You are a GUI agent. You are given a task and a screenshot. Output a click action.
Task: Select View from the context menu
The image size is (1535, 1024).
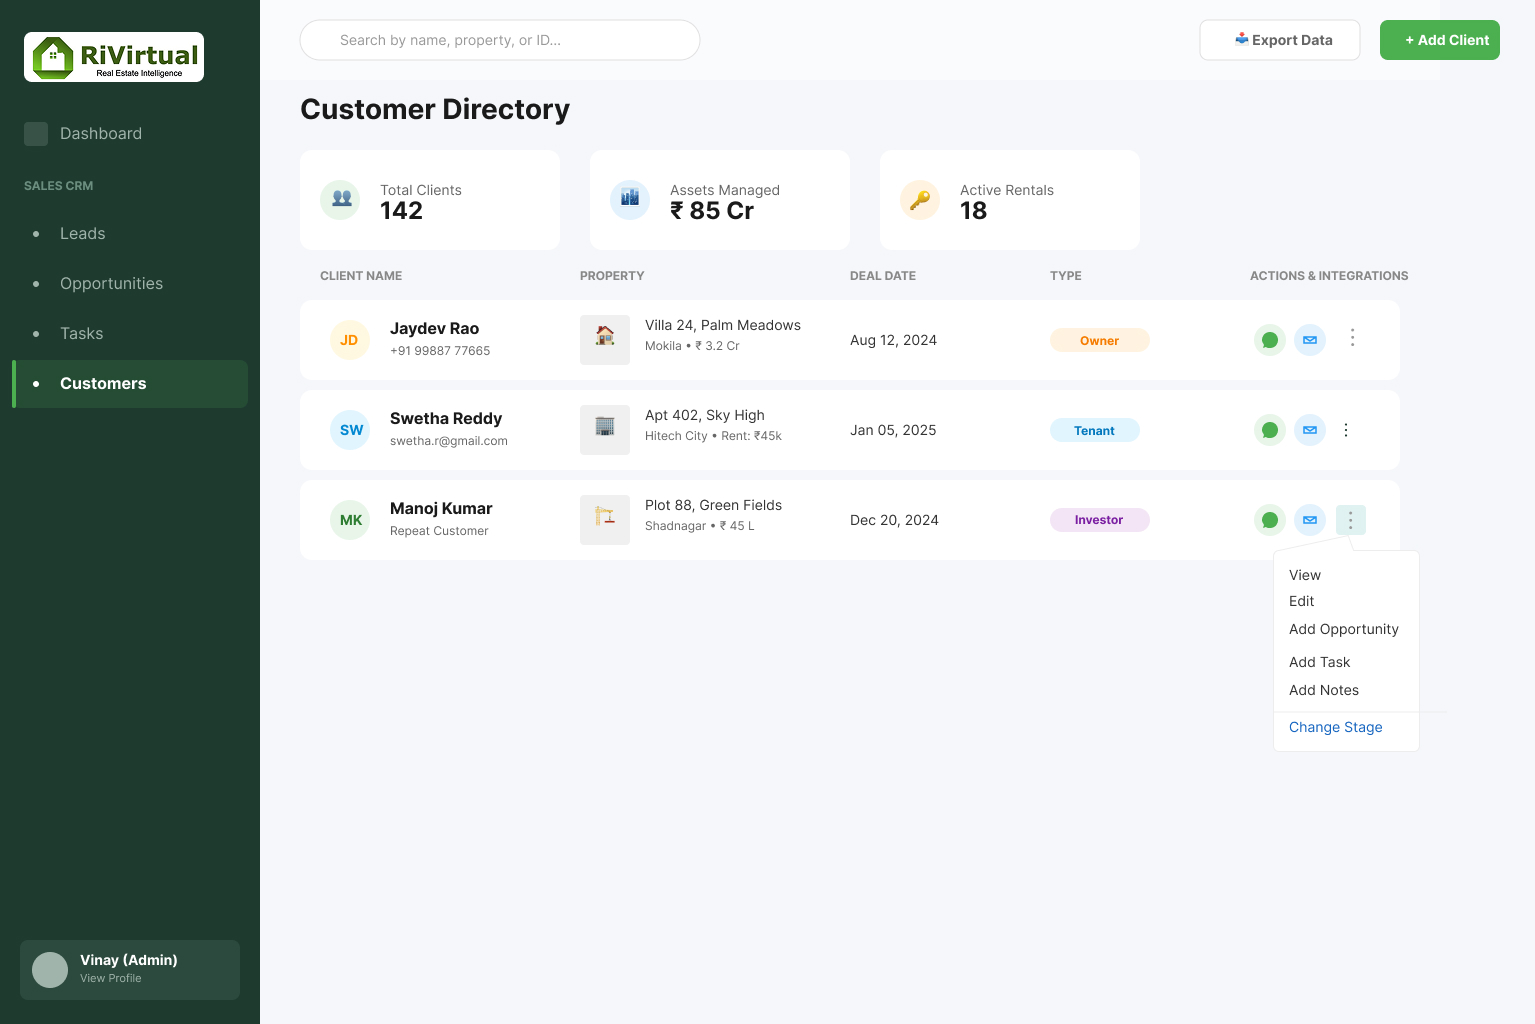point(1305,575)
